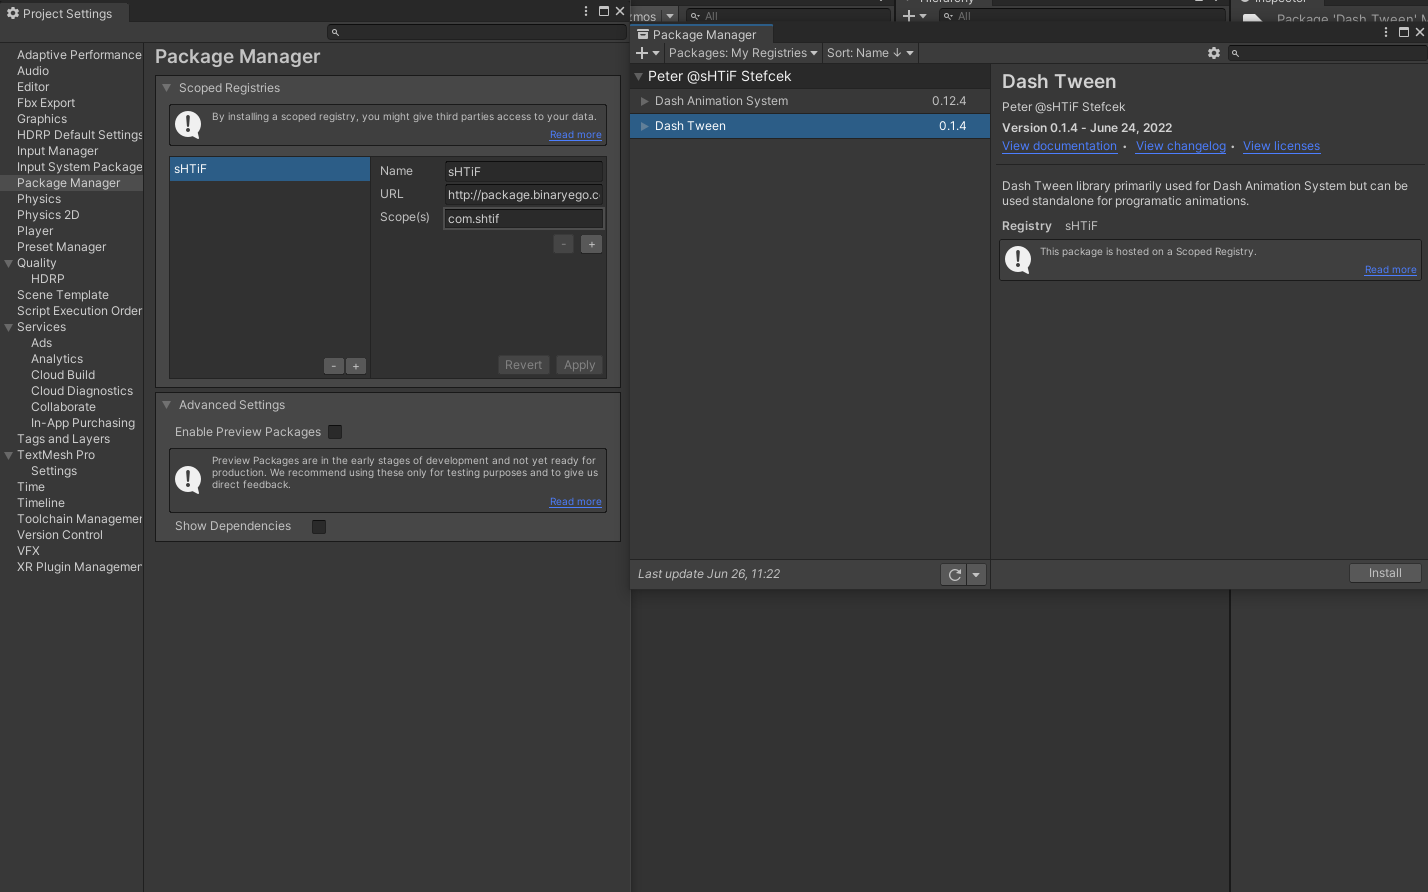The height and width of the screenshot is (892, 1428).
Task: Click Apply for the scoped registry changes
Action: click(579, 365)
